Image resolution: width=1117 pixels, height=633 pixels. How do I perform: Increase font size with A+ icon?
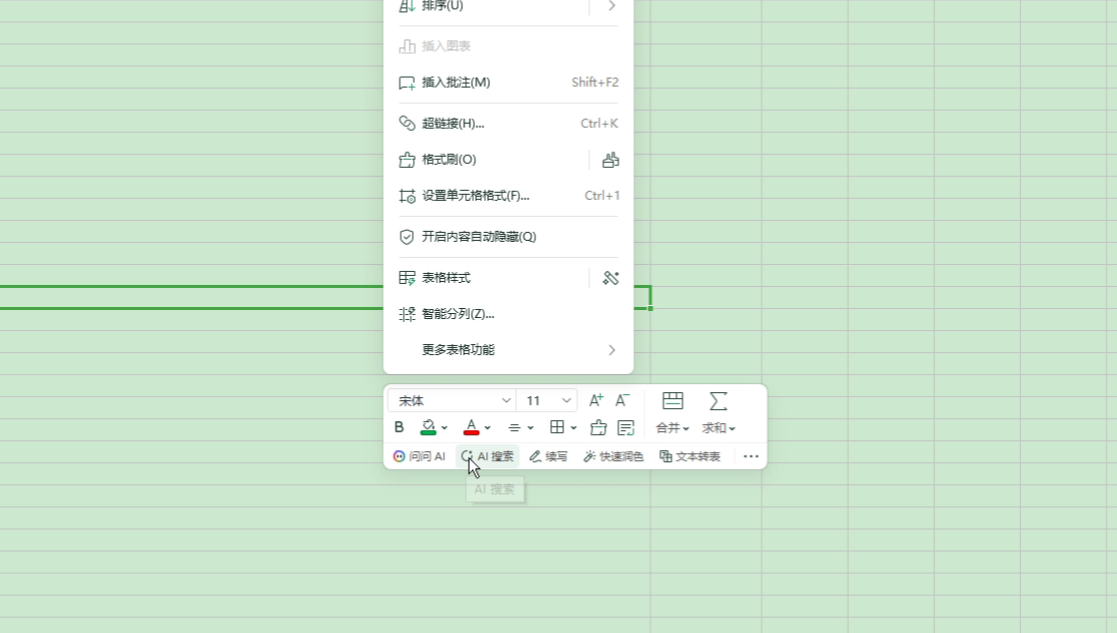pos(596,400)
